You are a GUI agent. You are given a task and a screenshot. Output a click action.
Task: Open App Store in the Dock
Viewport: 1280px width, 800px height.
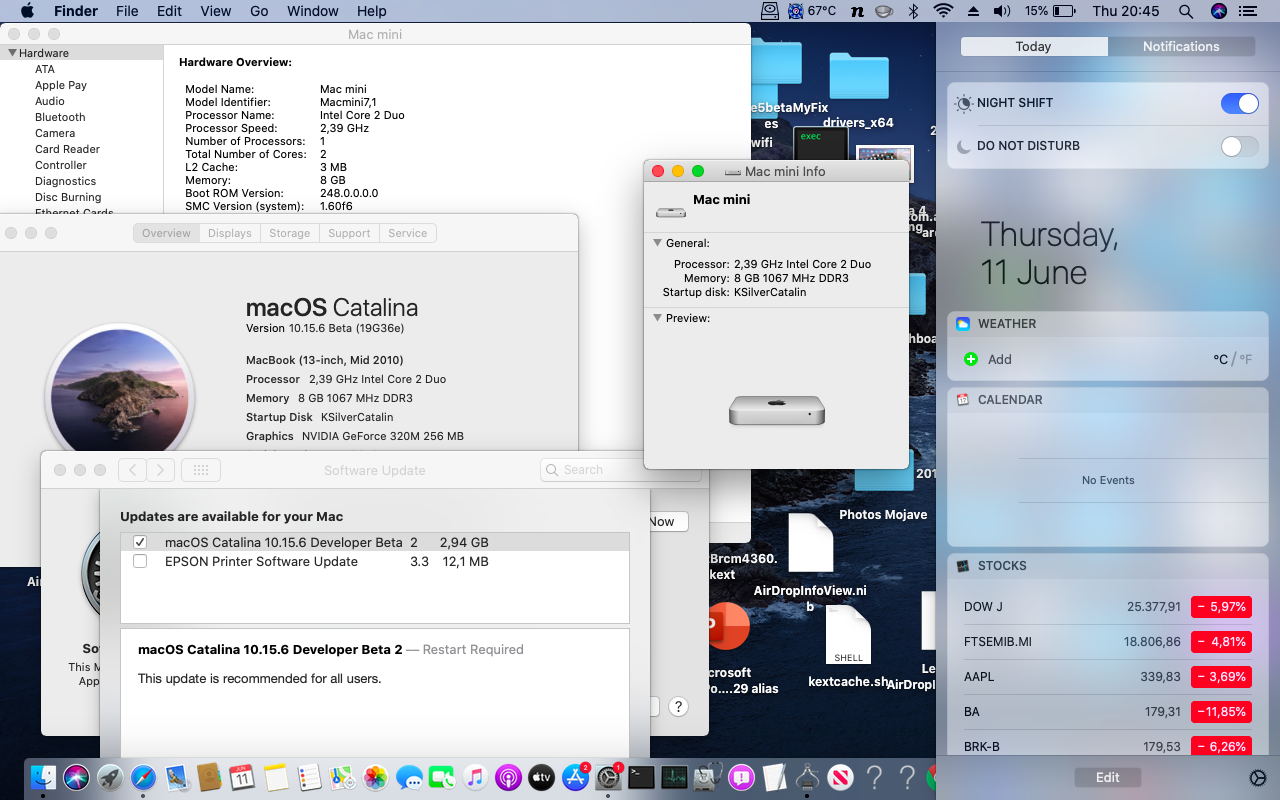(574, 777)
